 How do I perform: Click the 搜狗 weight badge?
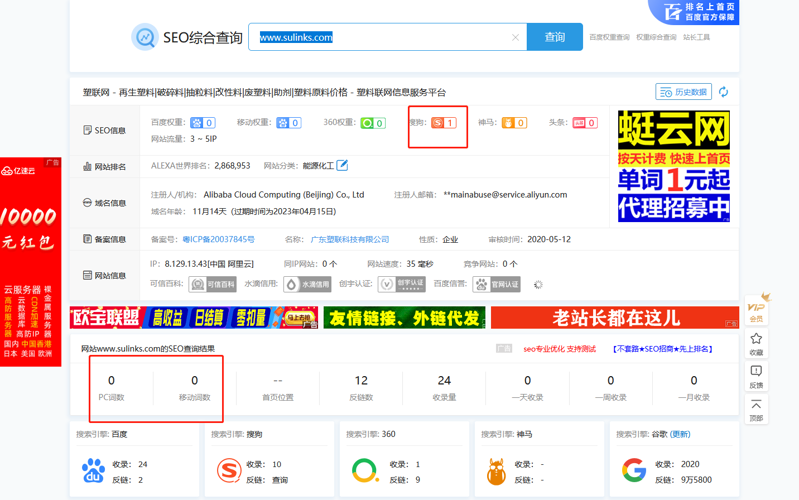pyautogui.click(x=444, y=123)
